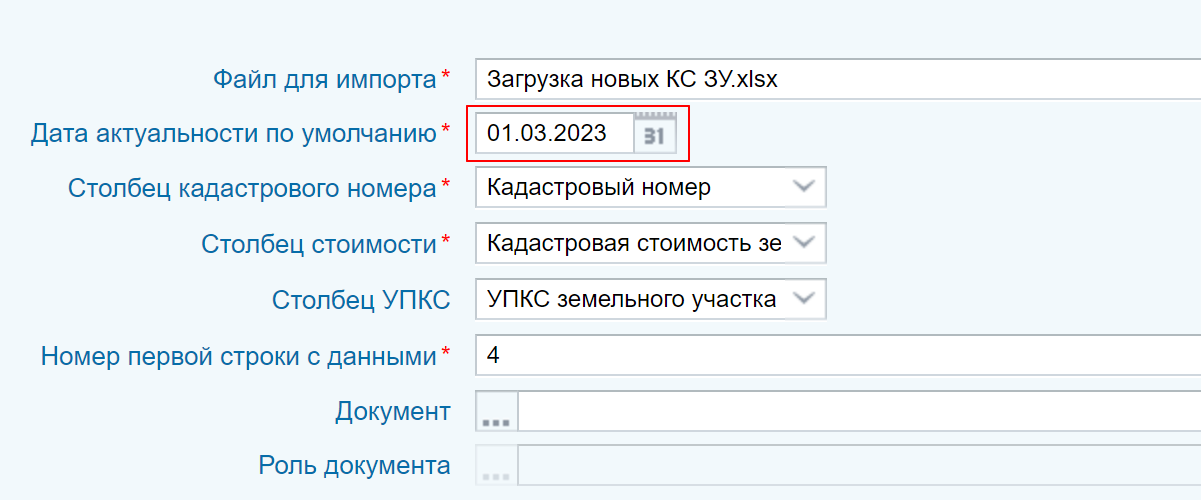Image resolution: width=1201 pixels, height=500 pixels.
Task: Click the date field showing 01.03.2023
Action: [555, 133]
